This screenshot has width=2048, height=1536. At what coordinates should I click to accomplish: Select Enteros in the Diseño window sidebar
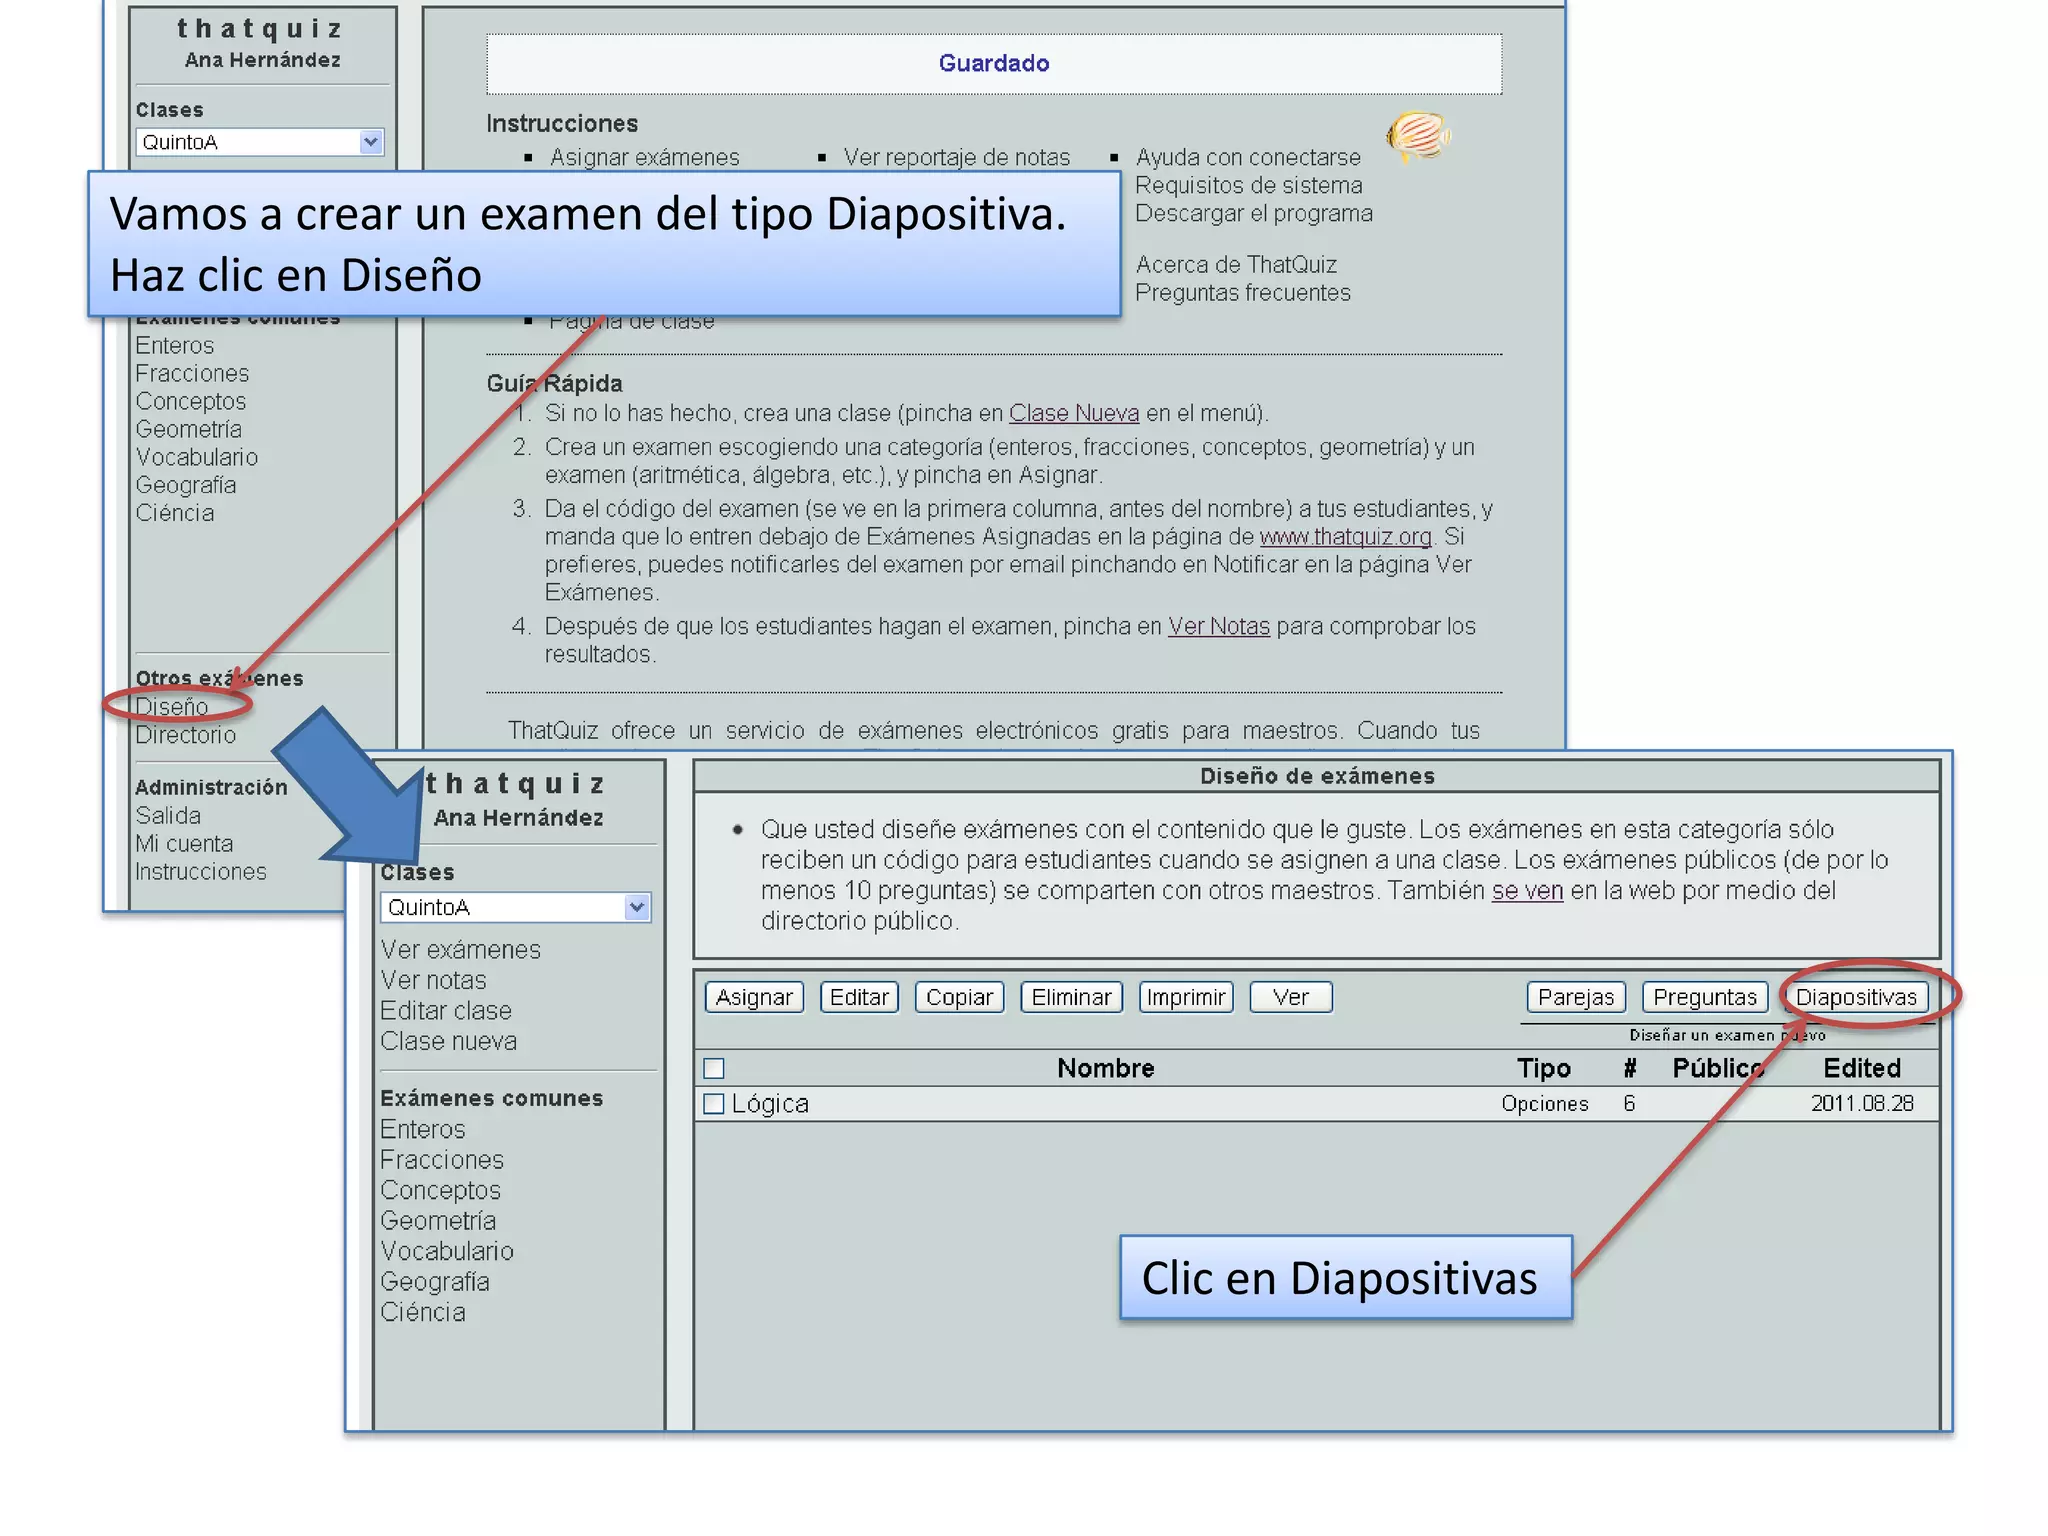coord(423,1129)
